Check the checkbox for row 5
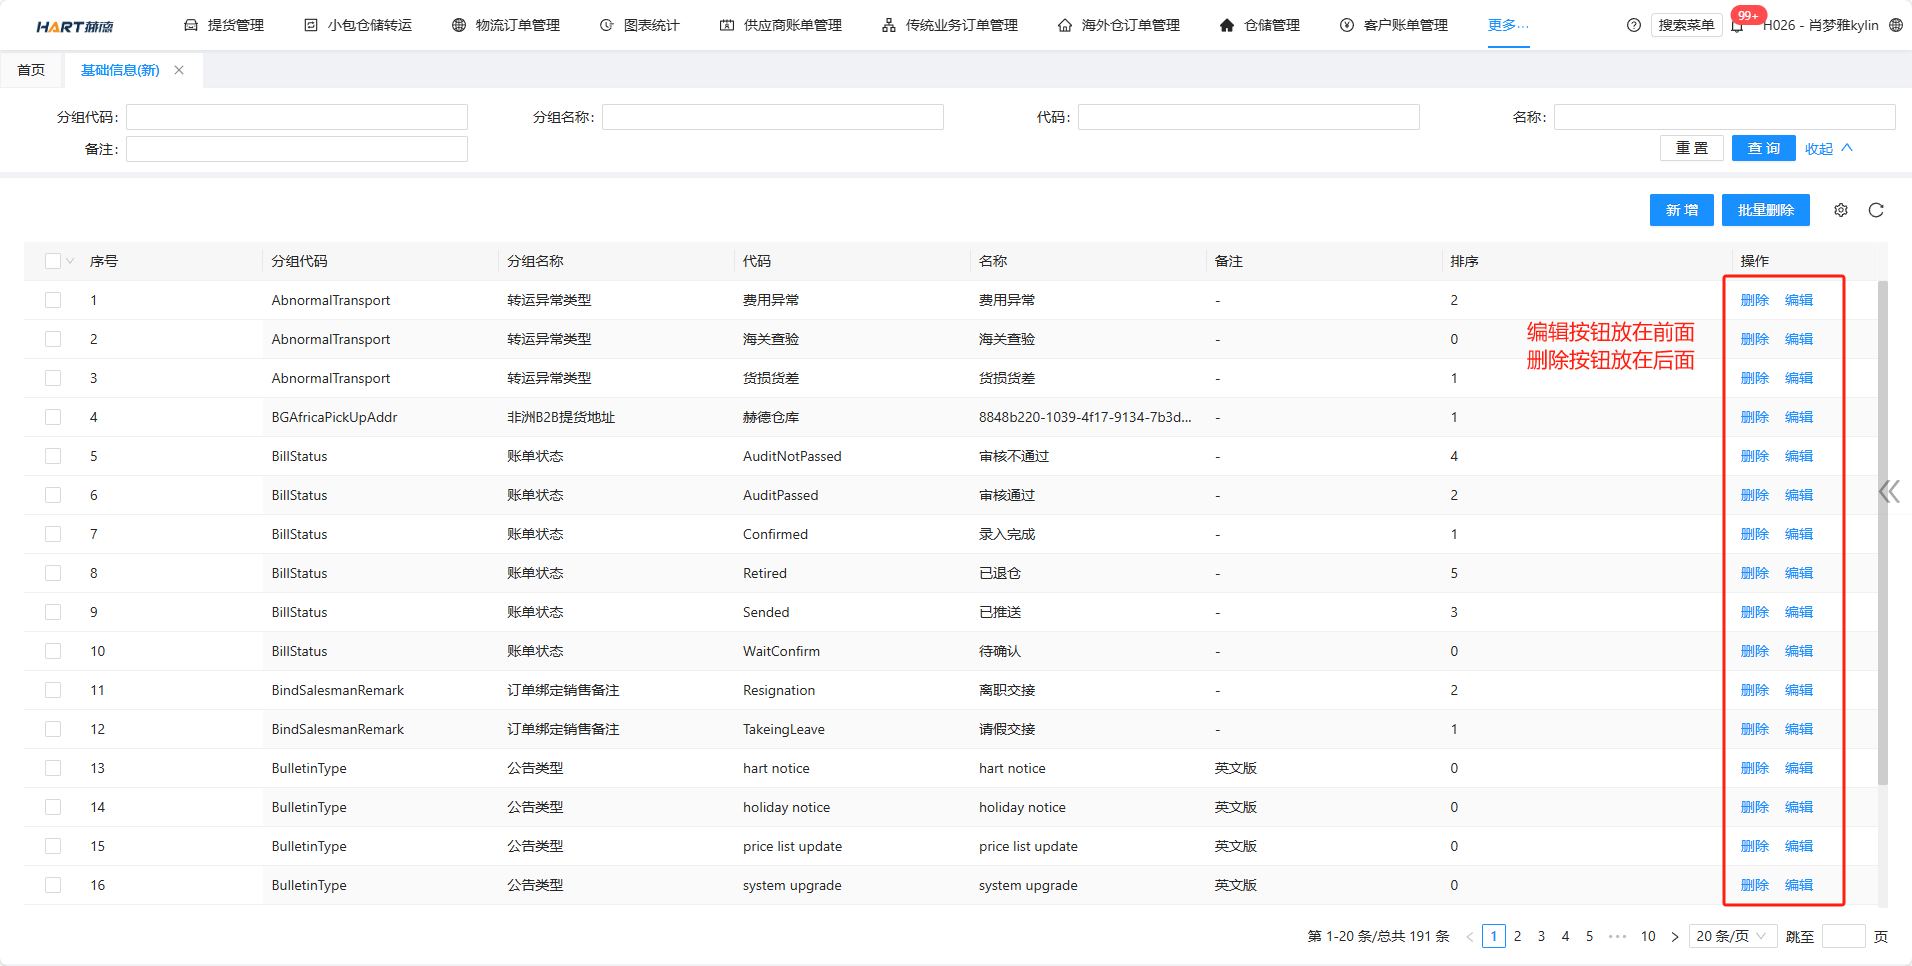The width and height of the screenshot is (1912, 966). [53, 456]
